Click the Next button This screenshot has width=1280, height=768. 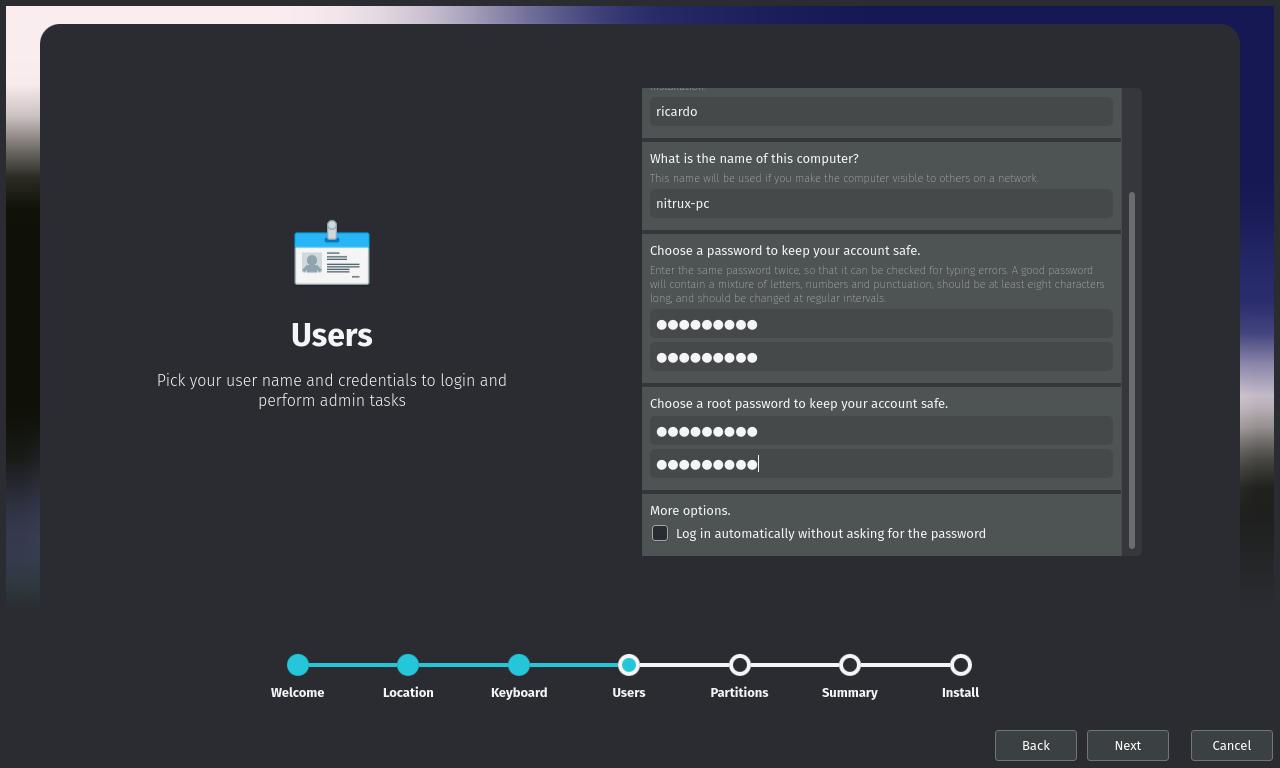[1128, 745]
